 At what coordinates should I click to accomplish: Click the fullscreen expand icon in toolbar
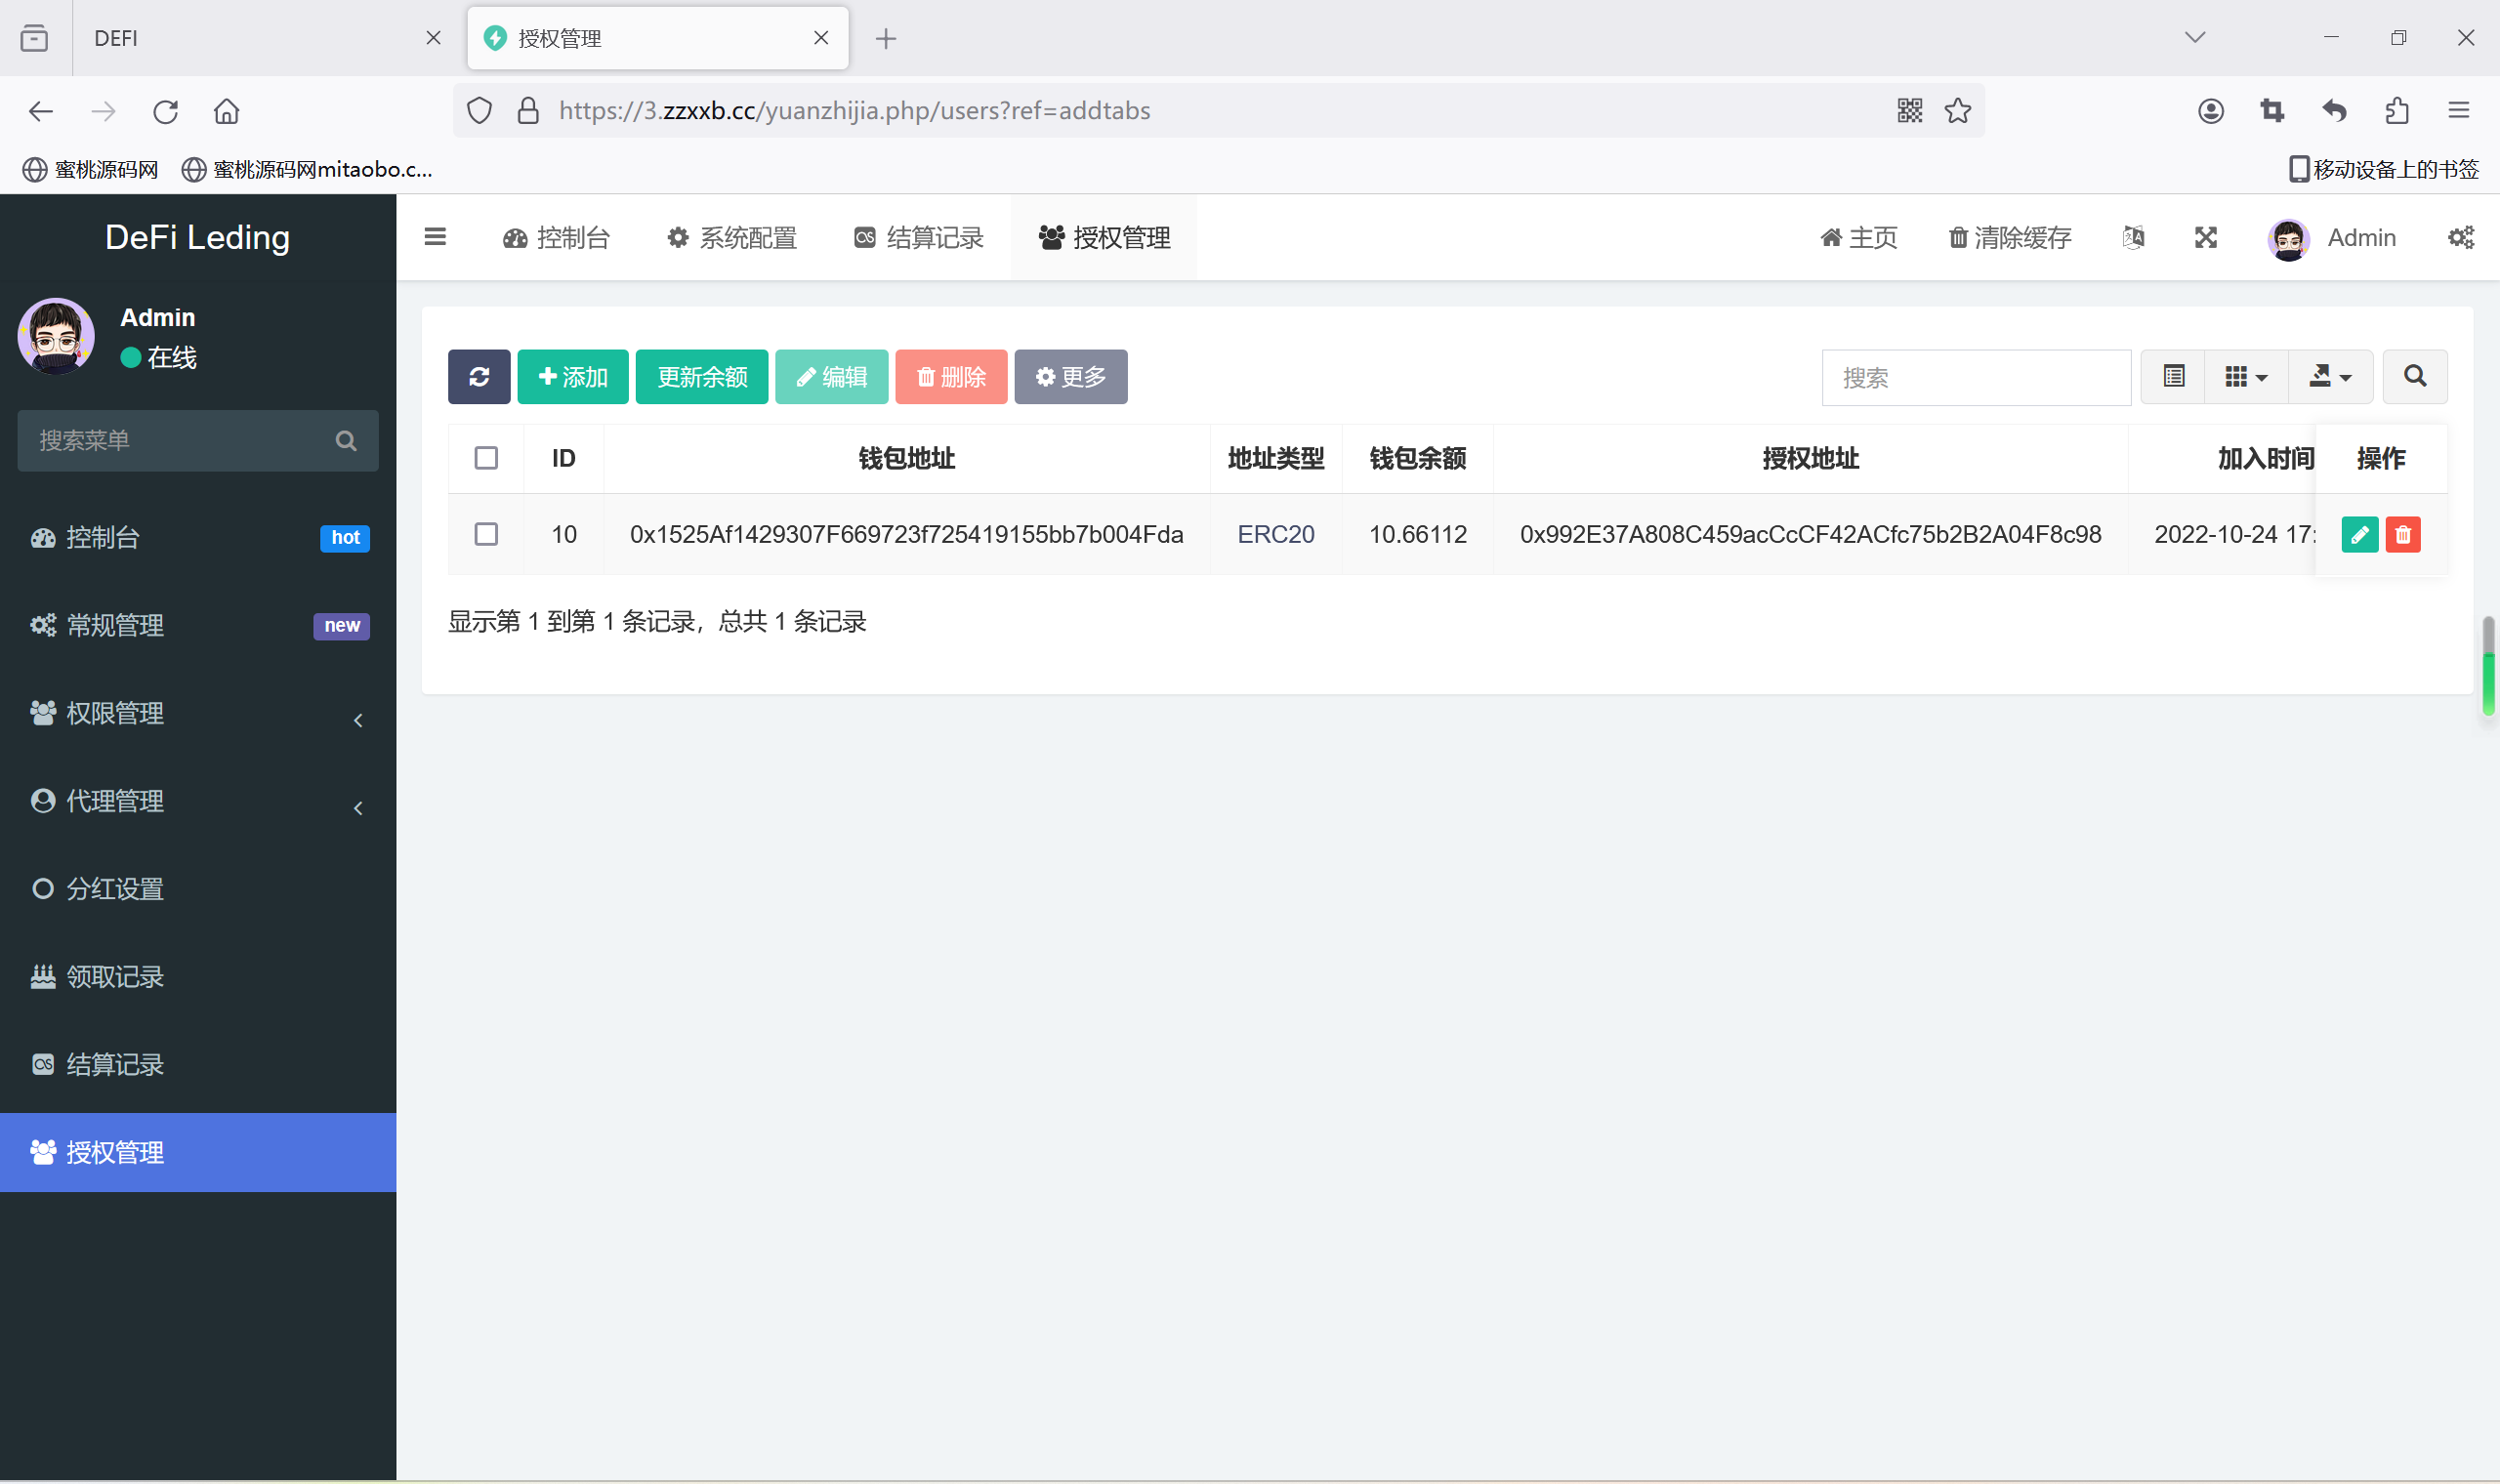(2207, 236)
